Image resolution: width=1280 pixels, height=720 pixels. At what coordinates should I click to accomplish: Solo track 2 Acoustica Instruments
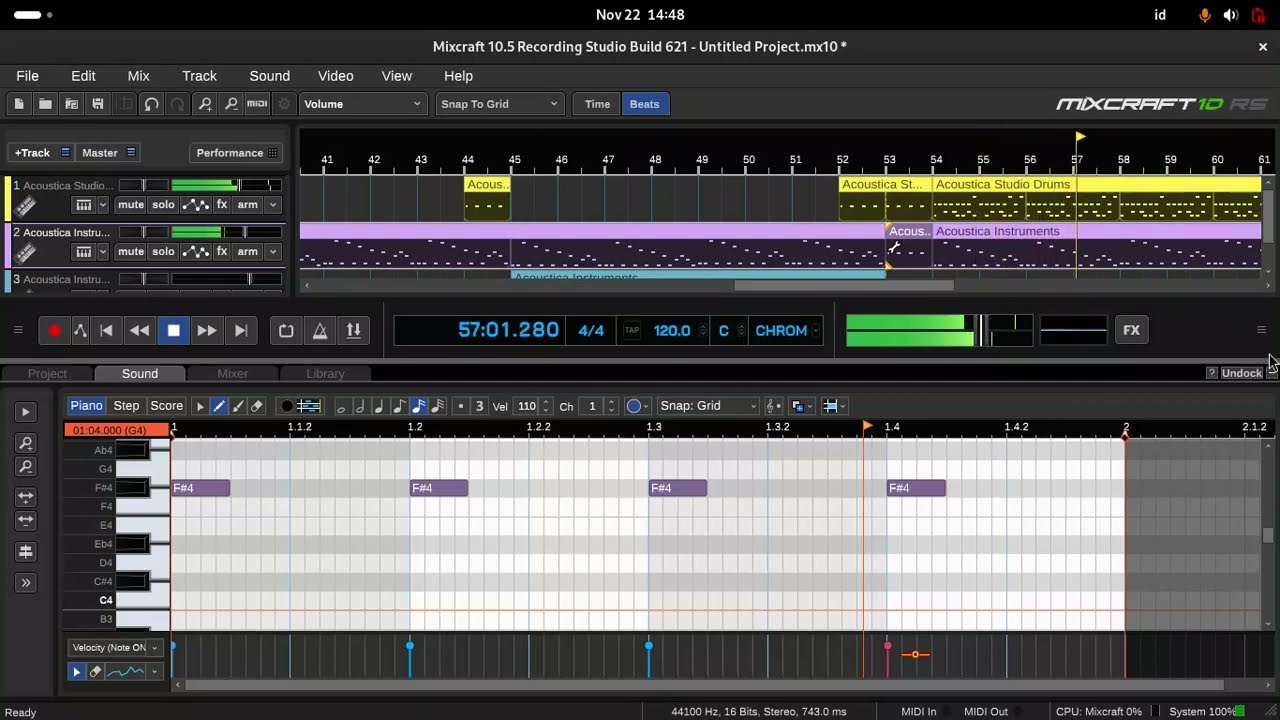pyautogui.click(x=163, y=252)
